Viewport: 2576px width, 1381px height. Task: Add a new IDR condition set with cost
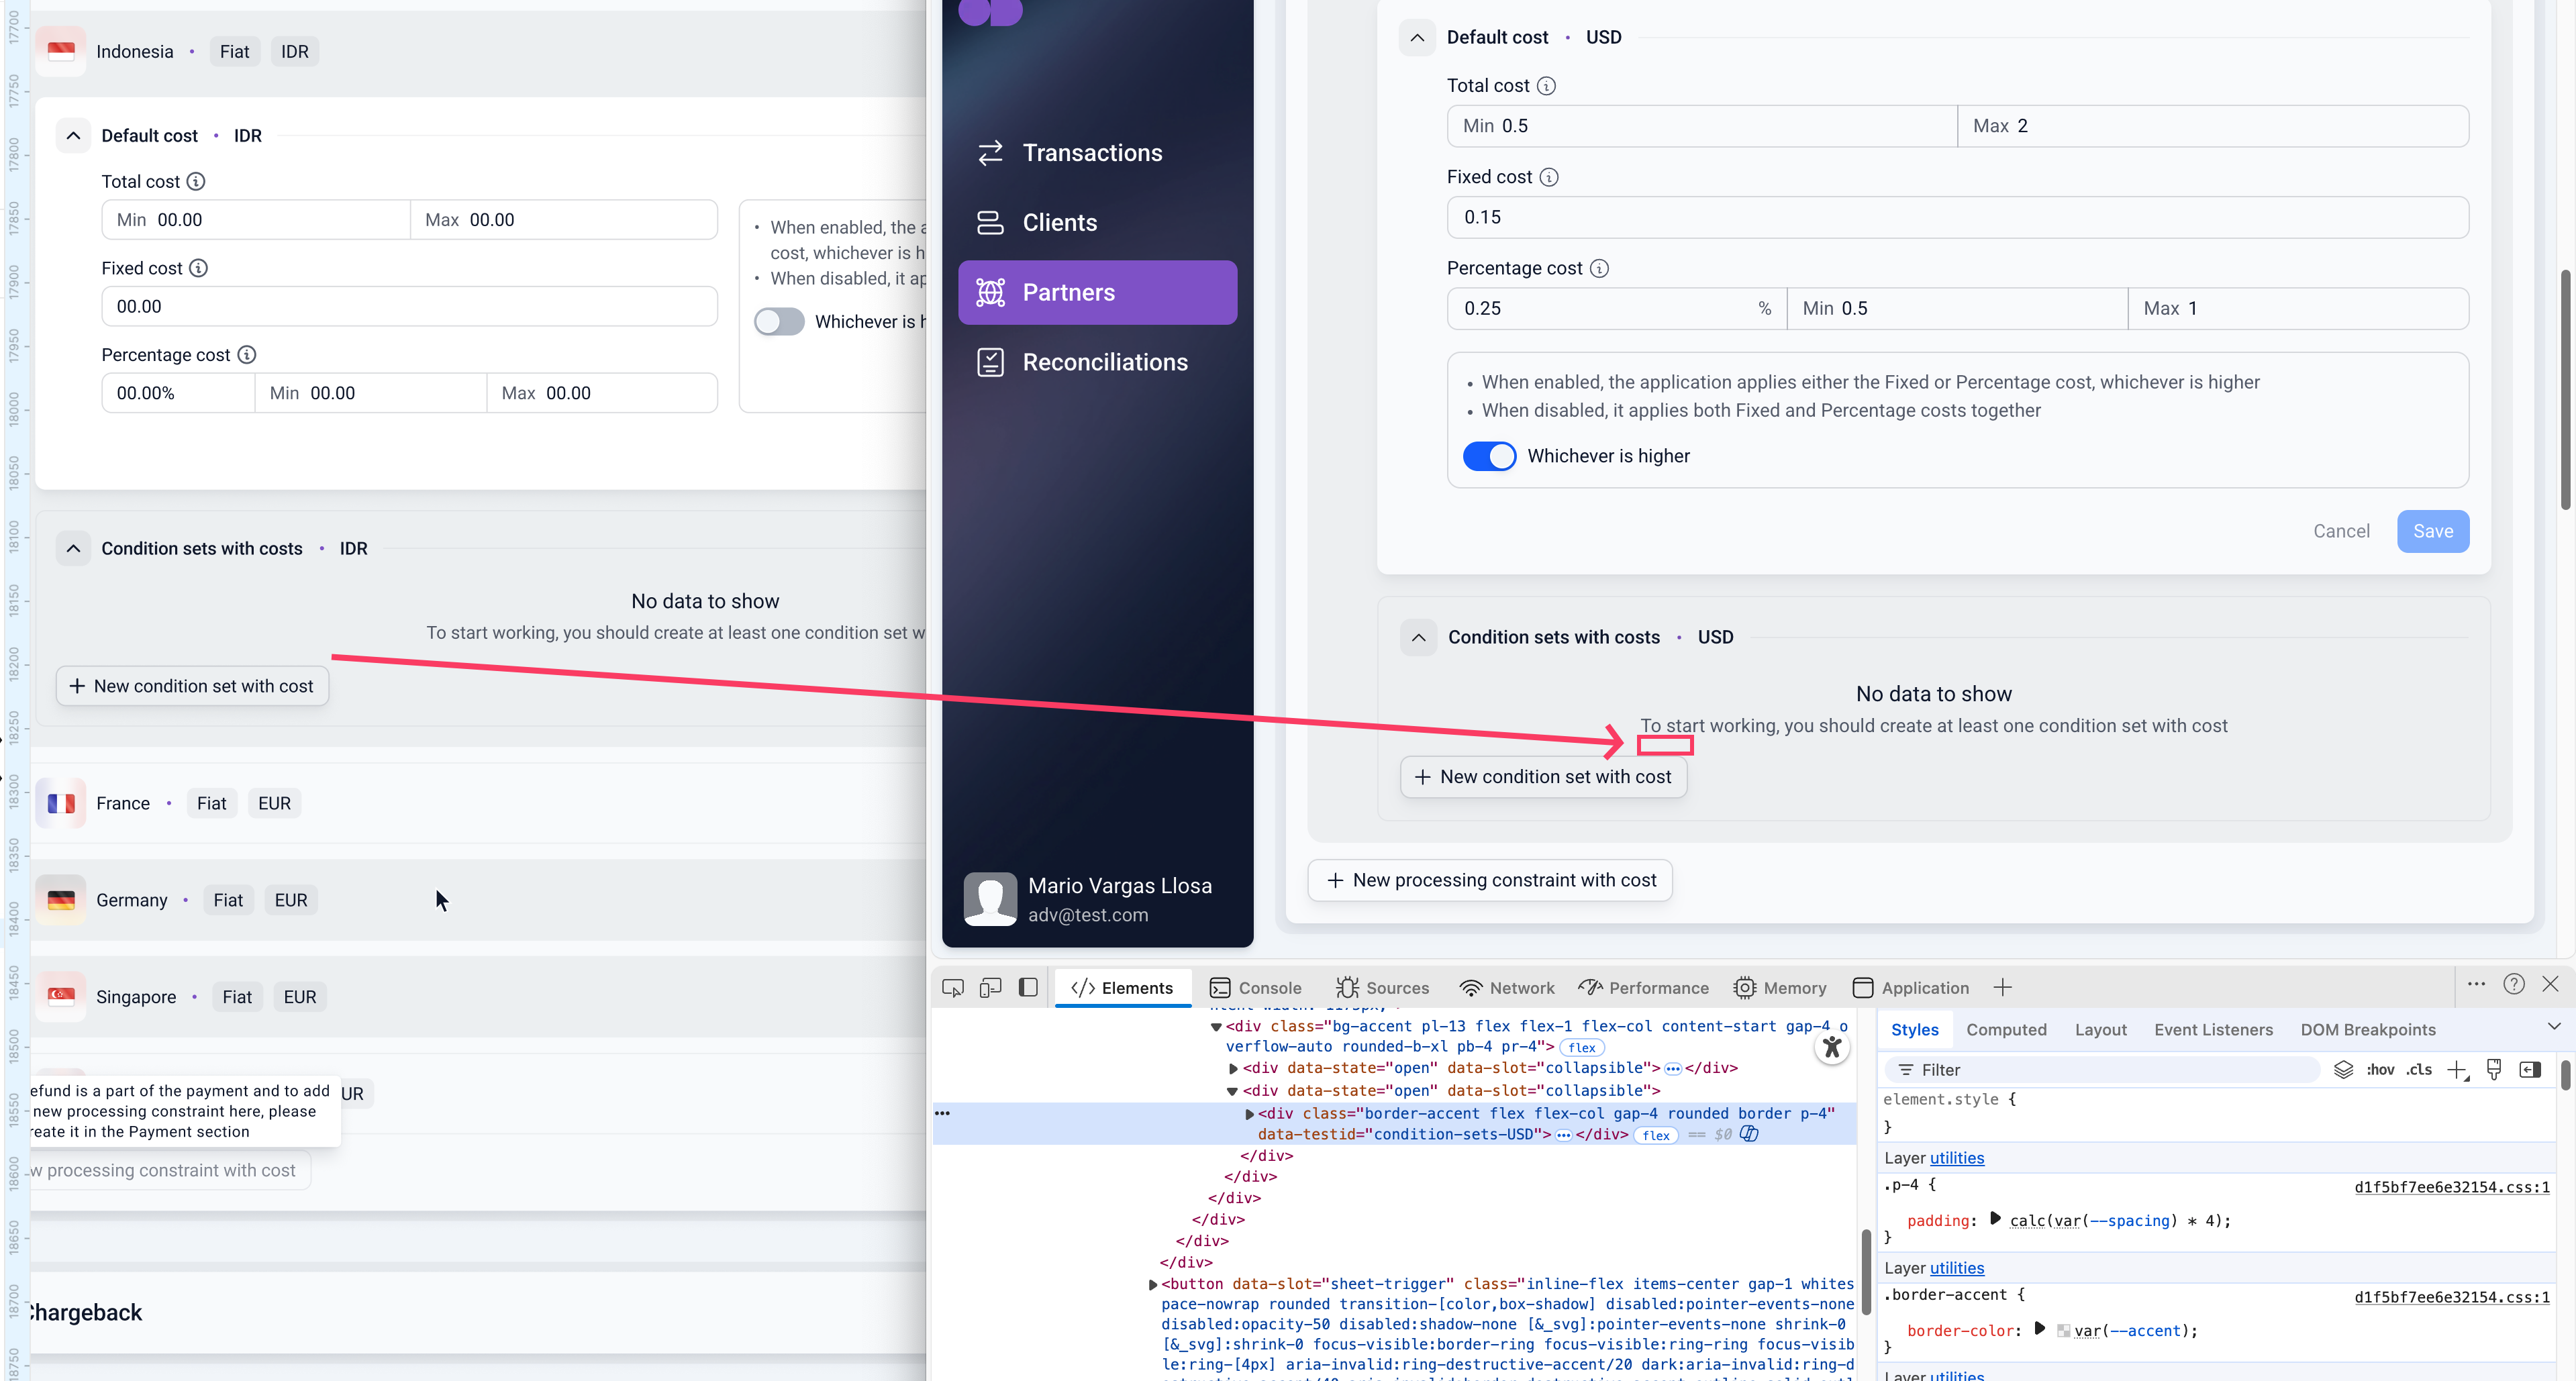point(192,686)
